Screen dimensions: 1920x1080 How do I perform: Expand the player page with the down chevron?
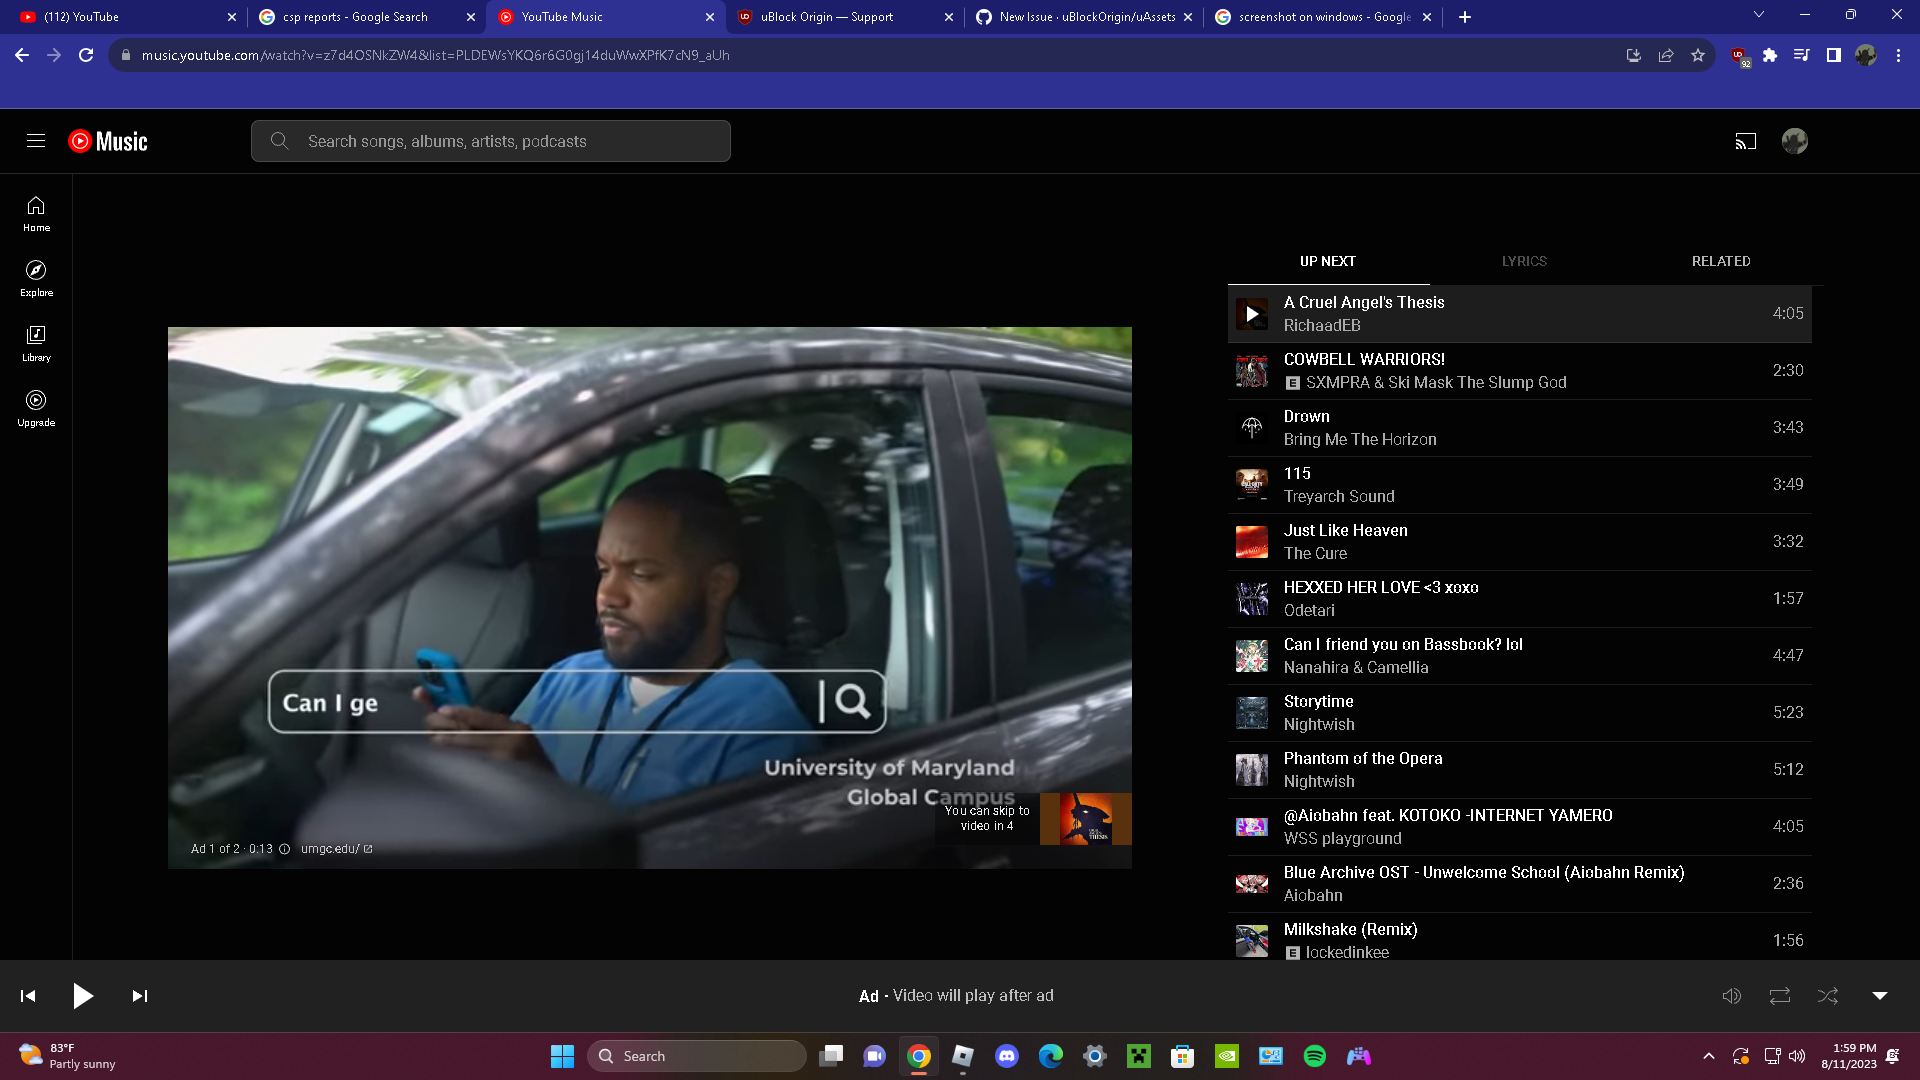(x=1878, y=995)
